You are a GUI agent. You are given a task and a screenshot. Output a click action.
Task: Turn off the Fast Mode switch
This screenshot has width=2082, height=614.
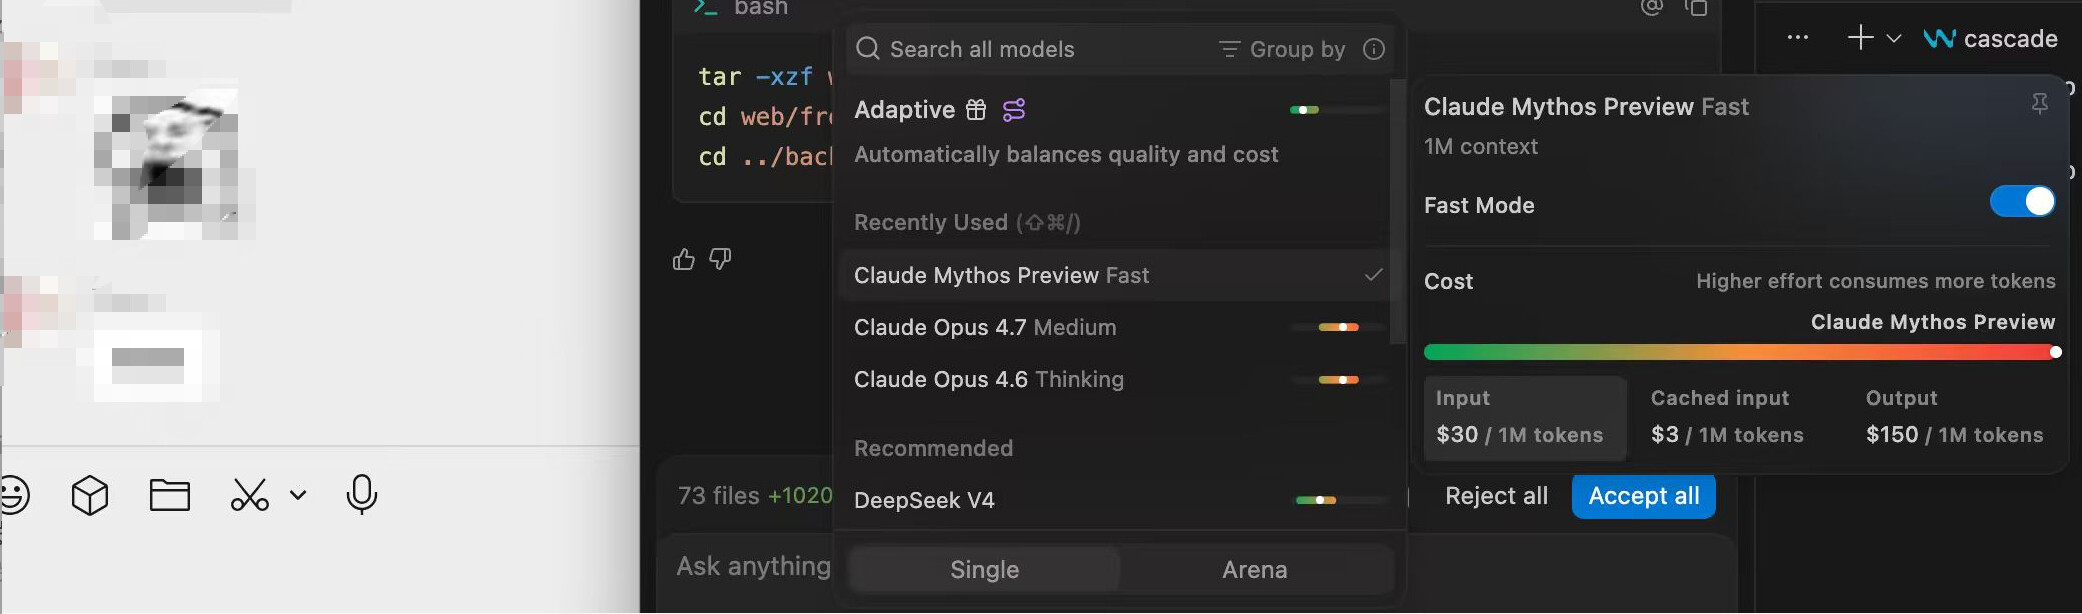point(2022,202)
